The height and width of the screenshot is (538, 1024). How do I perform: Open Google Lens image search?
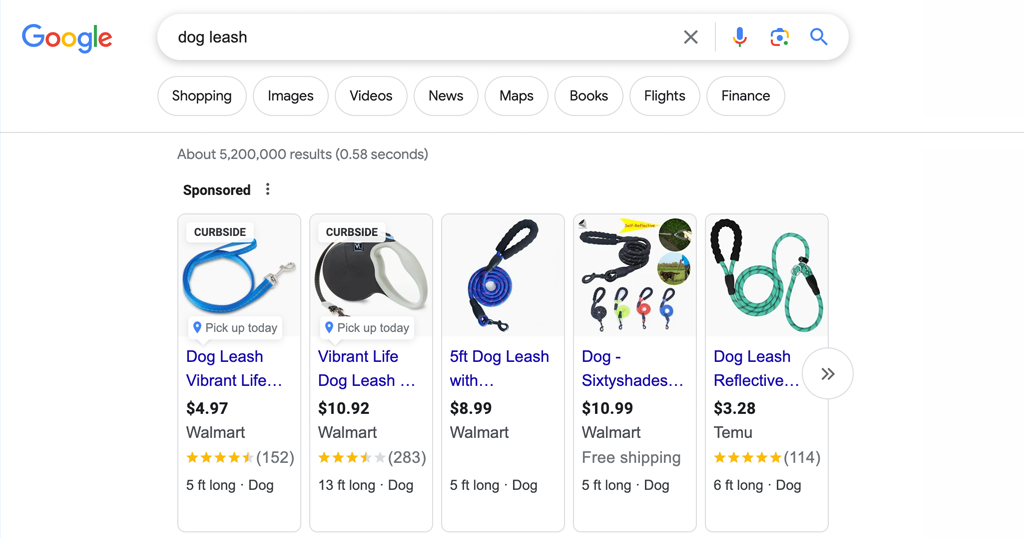click(x=779, y=37)
